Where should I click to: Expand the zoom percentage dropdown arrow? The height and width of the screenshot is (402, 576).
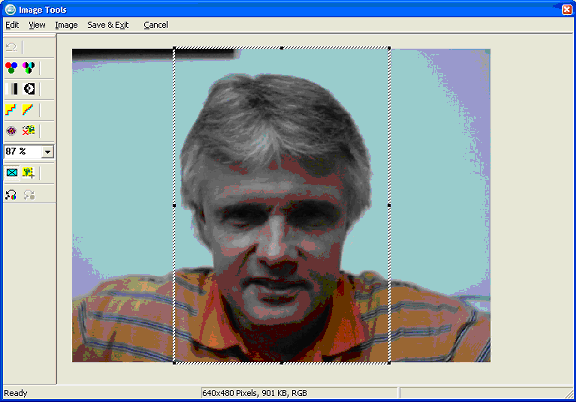tap(47, 152)
